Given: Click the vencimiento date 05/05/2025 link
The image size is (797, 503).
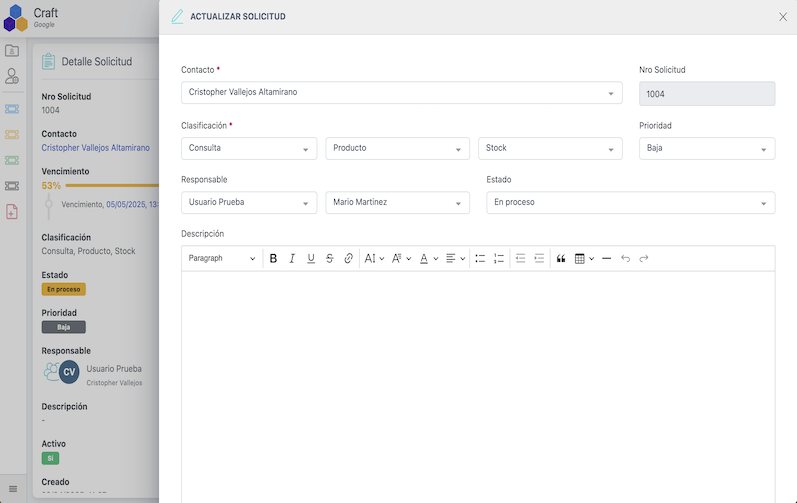Looking at the screenshot, I should point(132,204).
